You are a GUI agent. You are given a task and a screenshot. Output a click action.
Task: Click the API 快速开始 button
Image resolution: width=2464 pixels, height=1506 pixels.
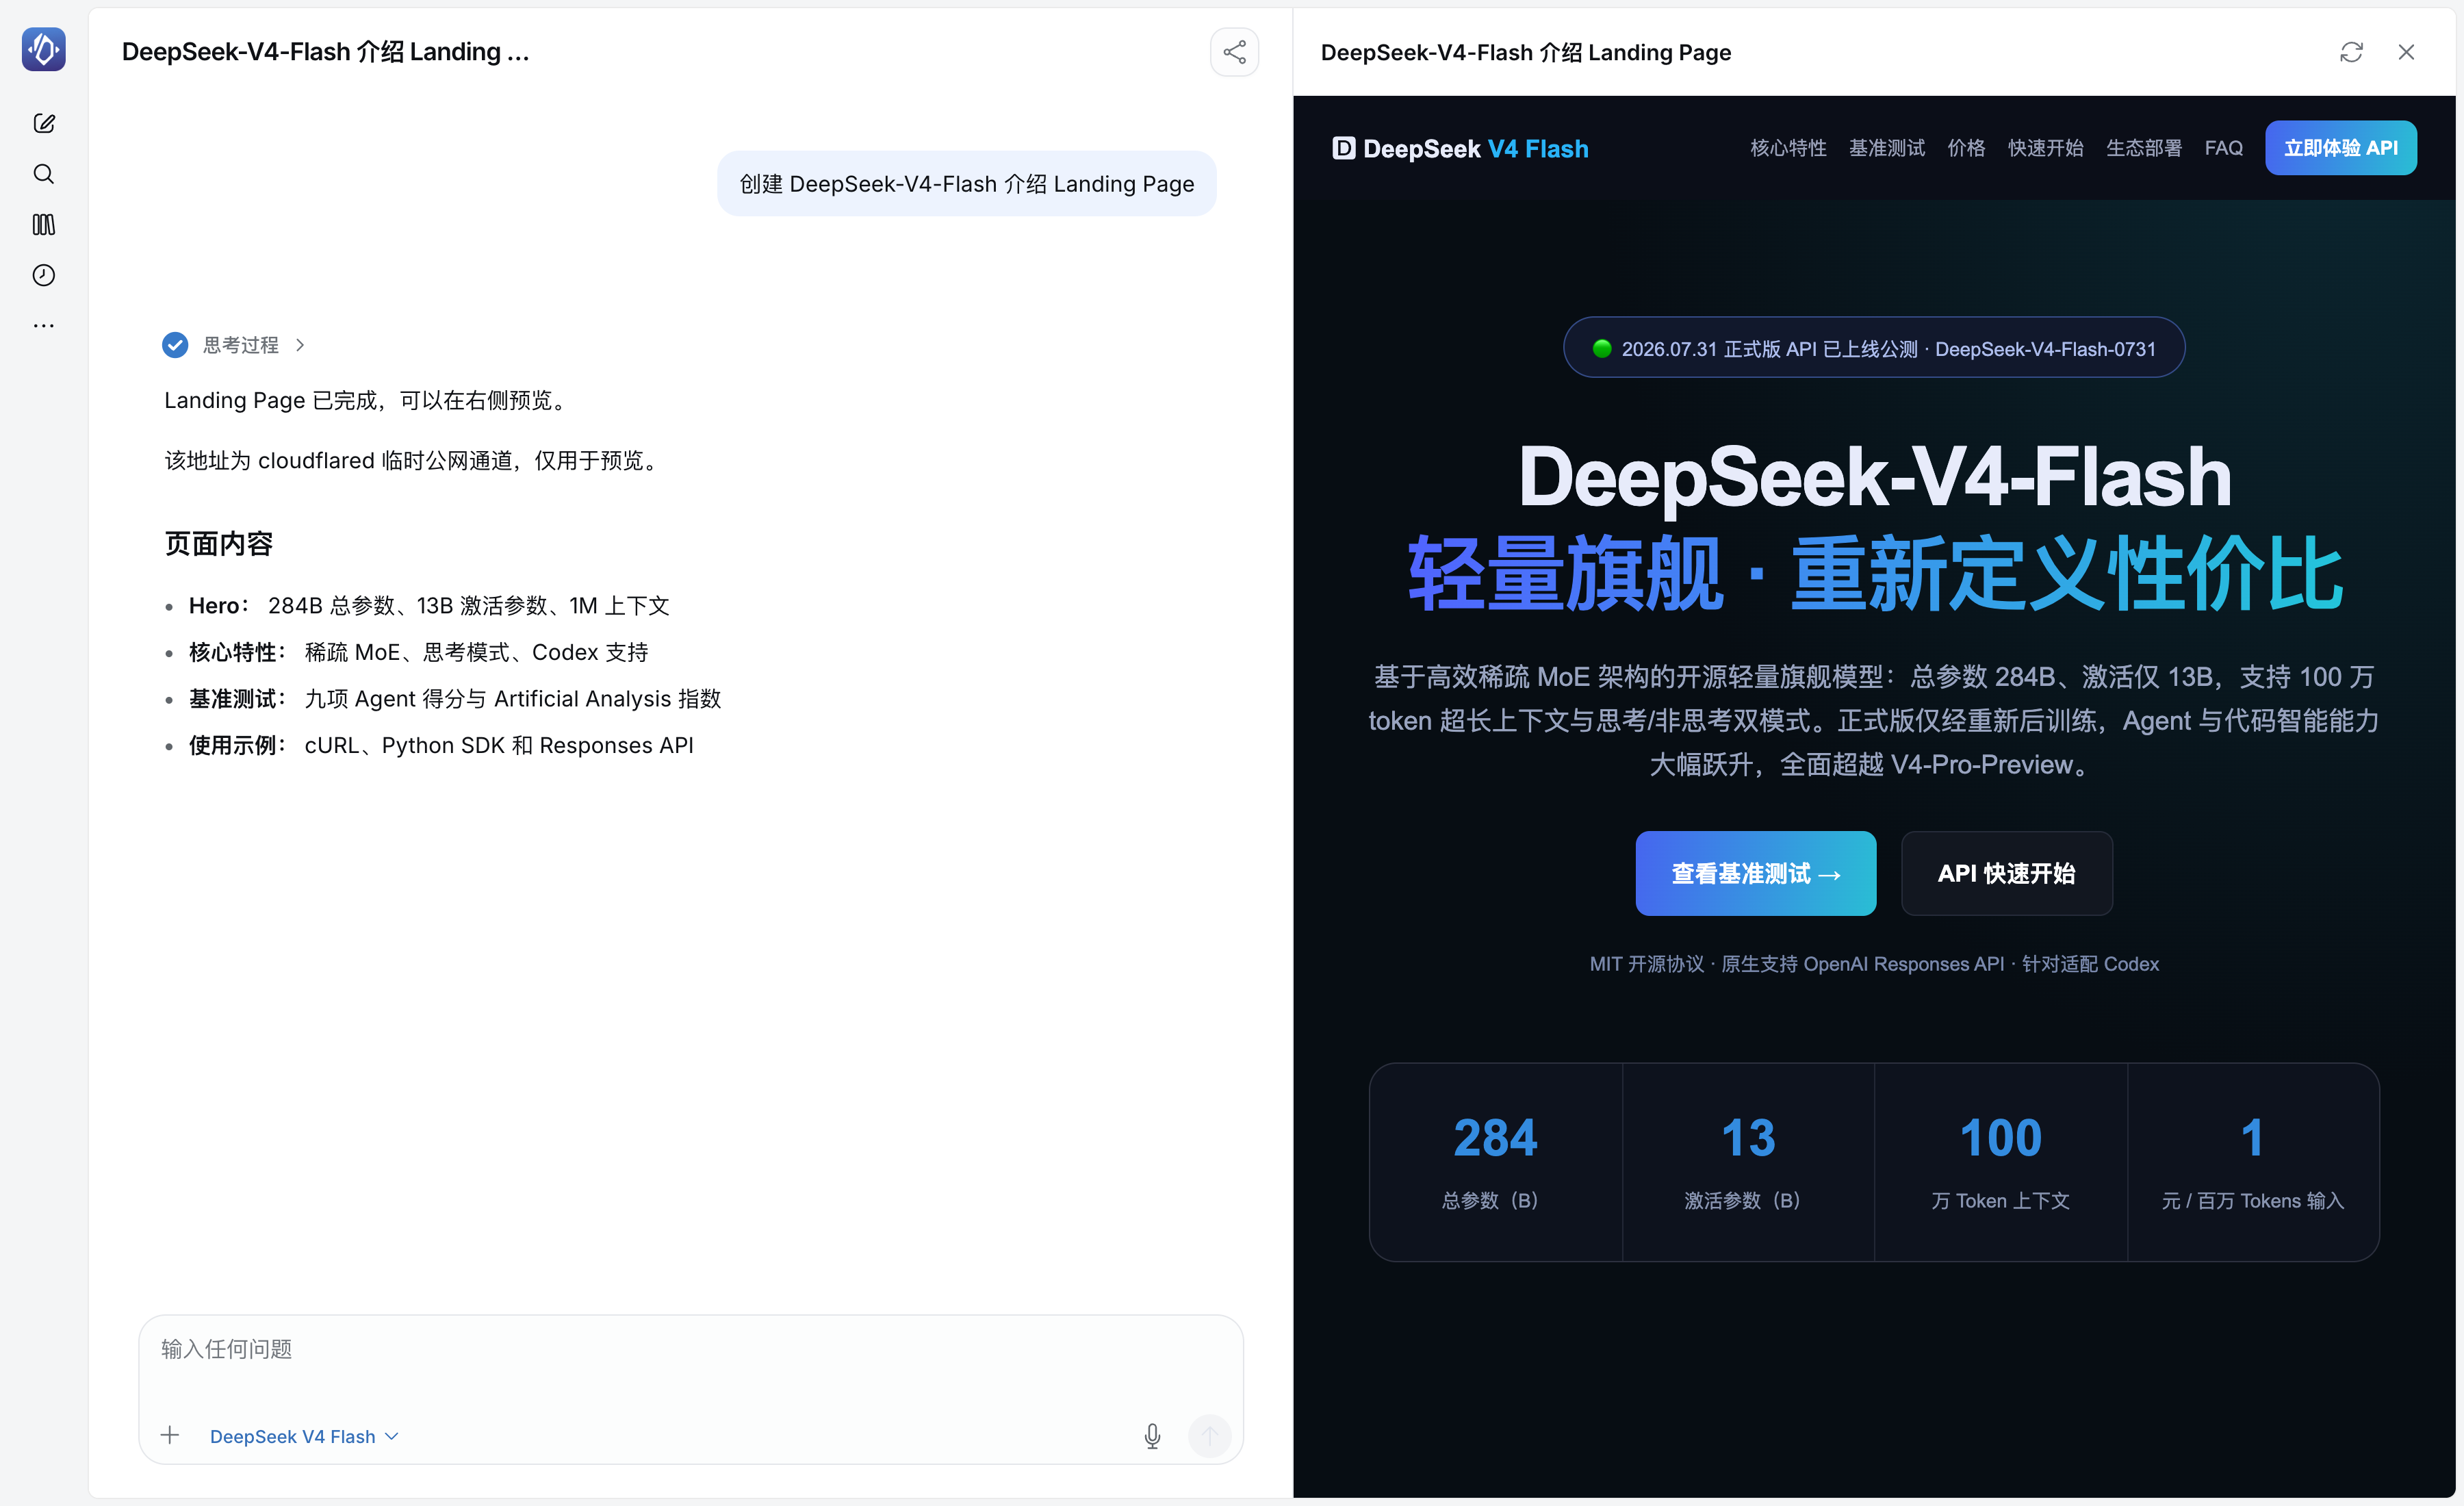2007,873
